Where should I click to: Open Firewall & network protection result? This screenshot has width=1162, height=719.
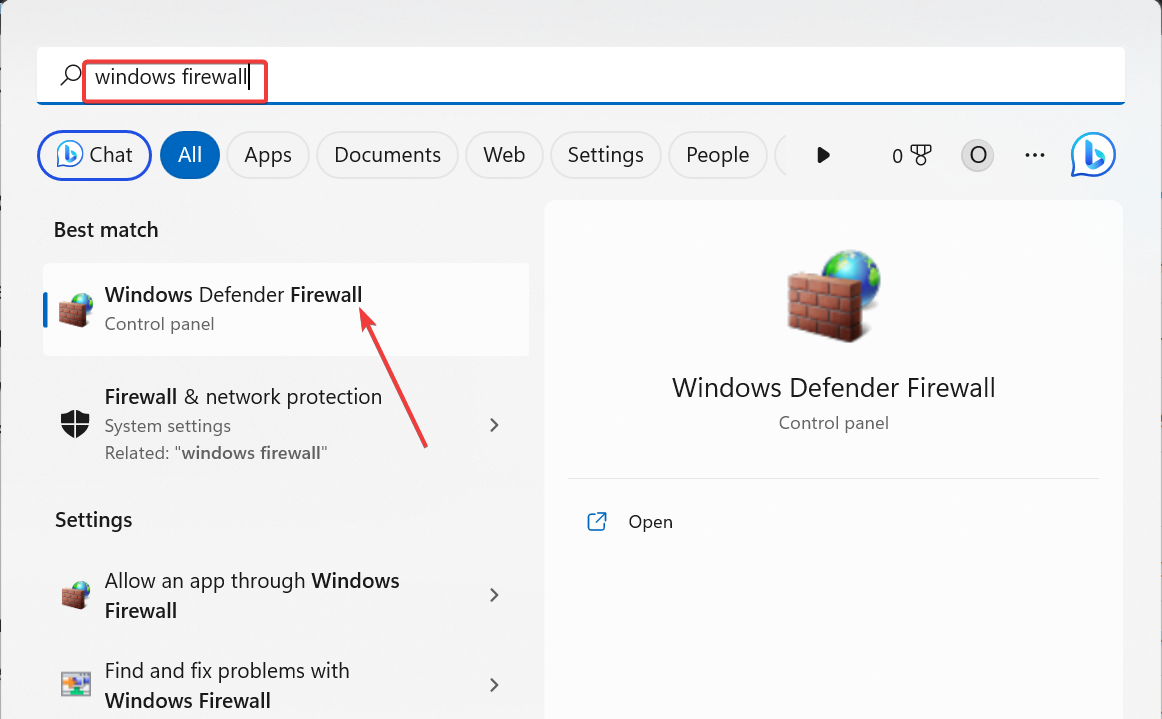[286, 424]
